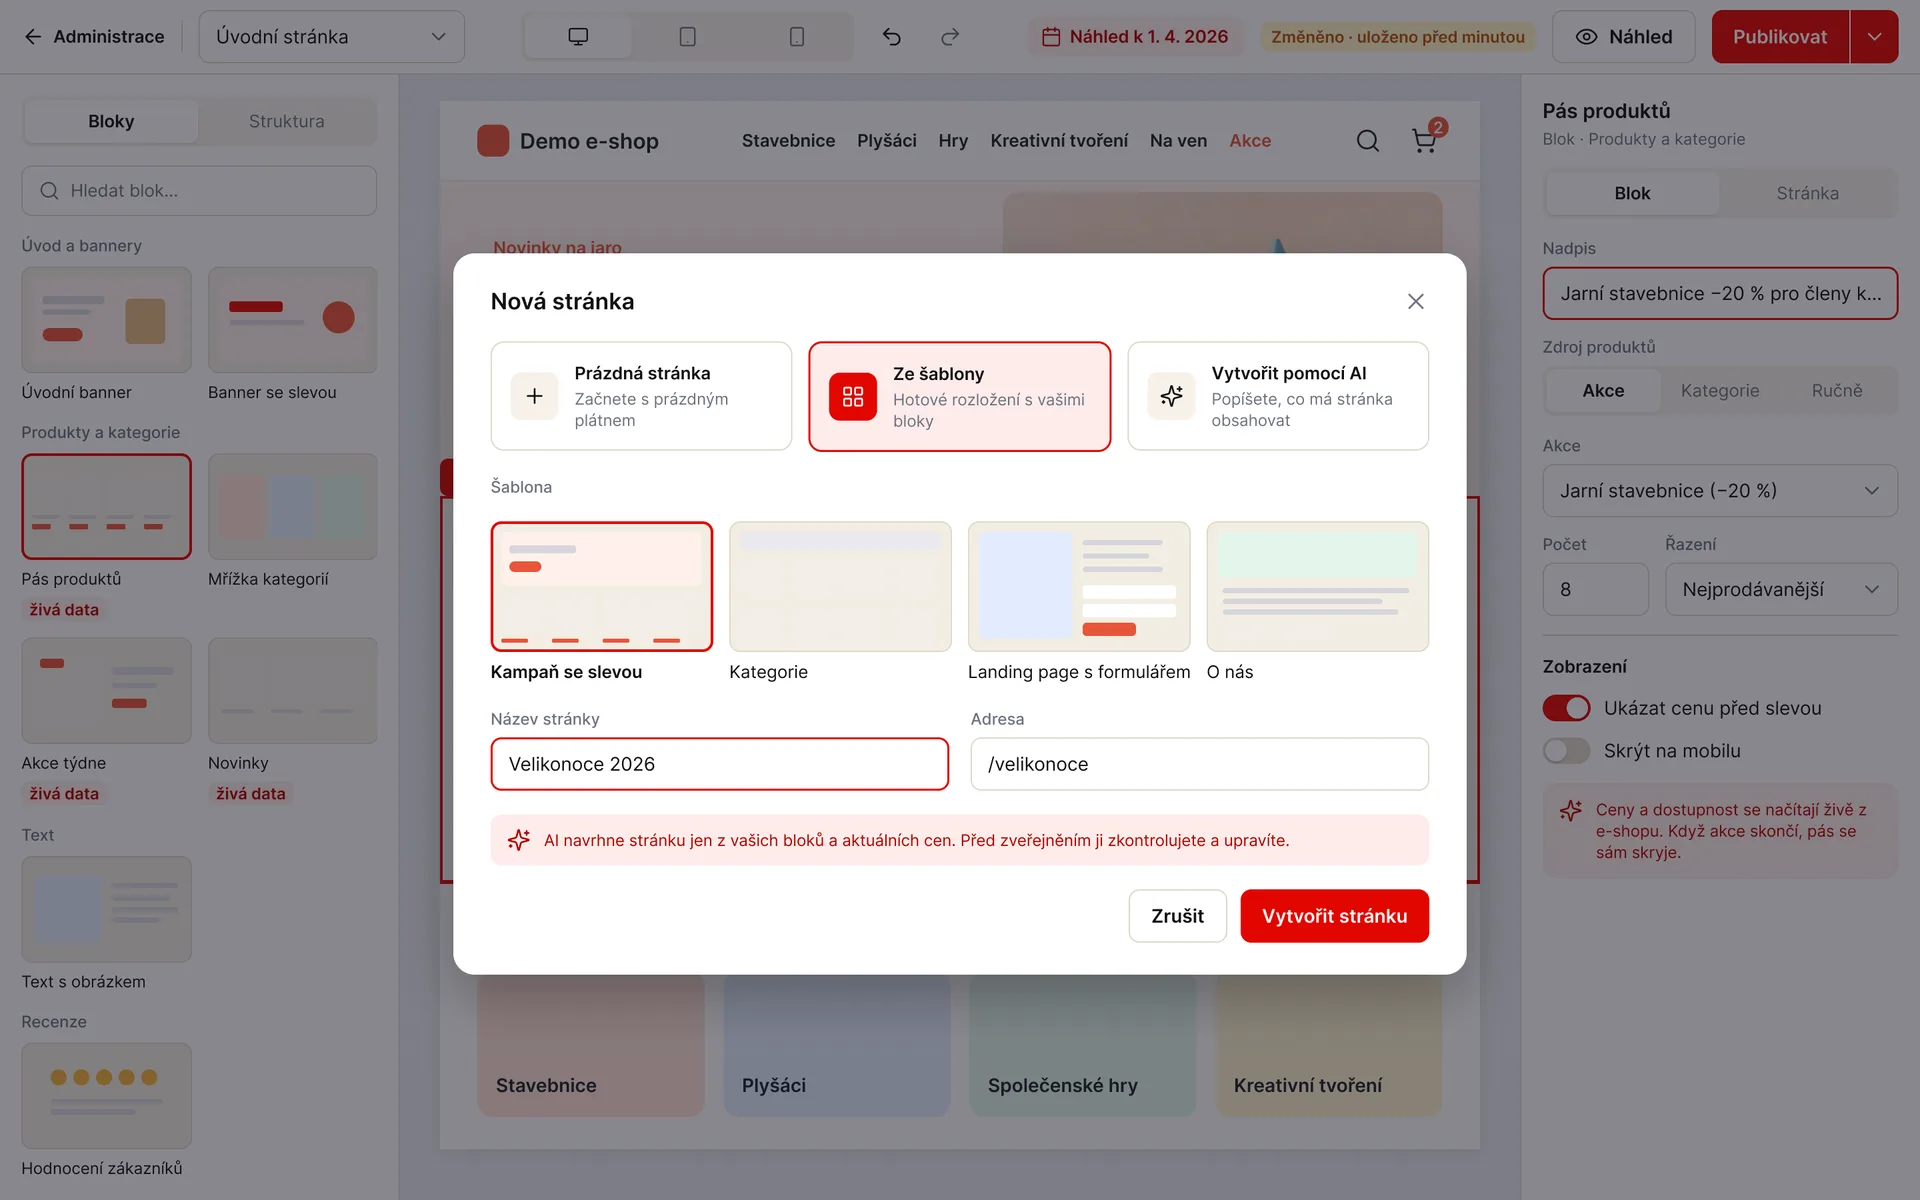
Task: Click the Zrušit button
Action: [x=1177, y=916]
